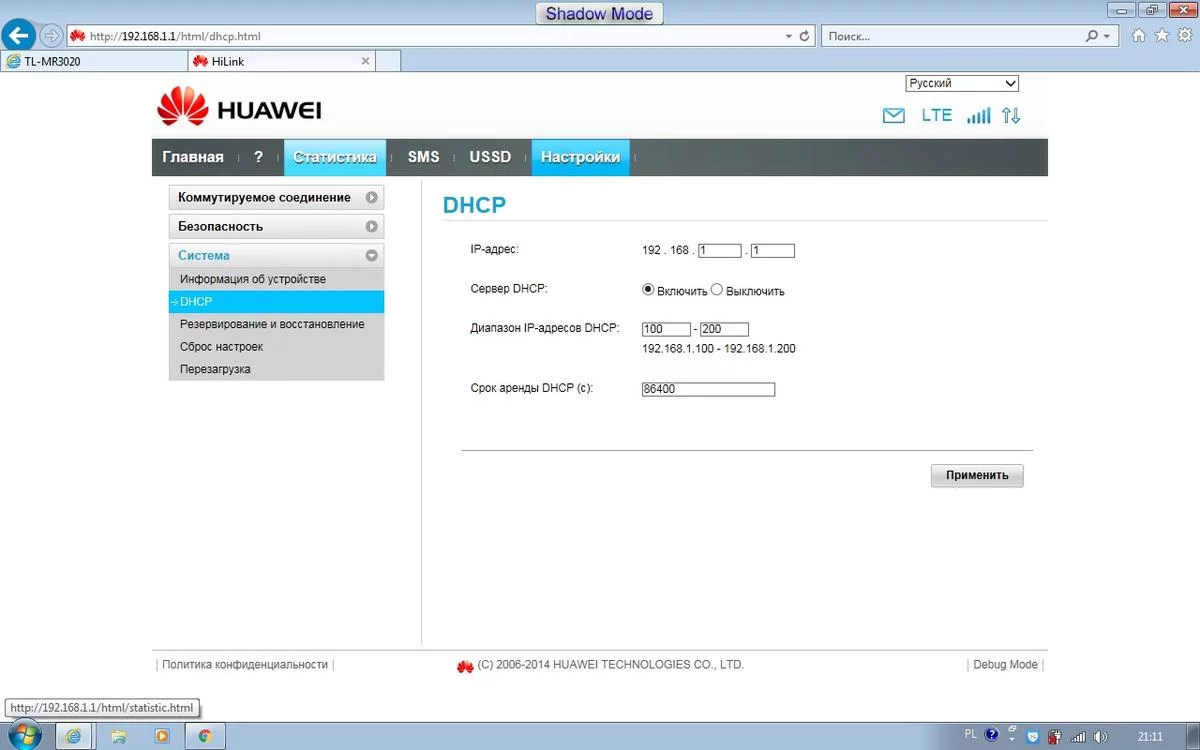Open the Русский language dropdown
The width and height of the screenshot is (1200, 750).
pyautogui.click(x=961, y=84)
